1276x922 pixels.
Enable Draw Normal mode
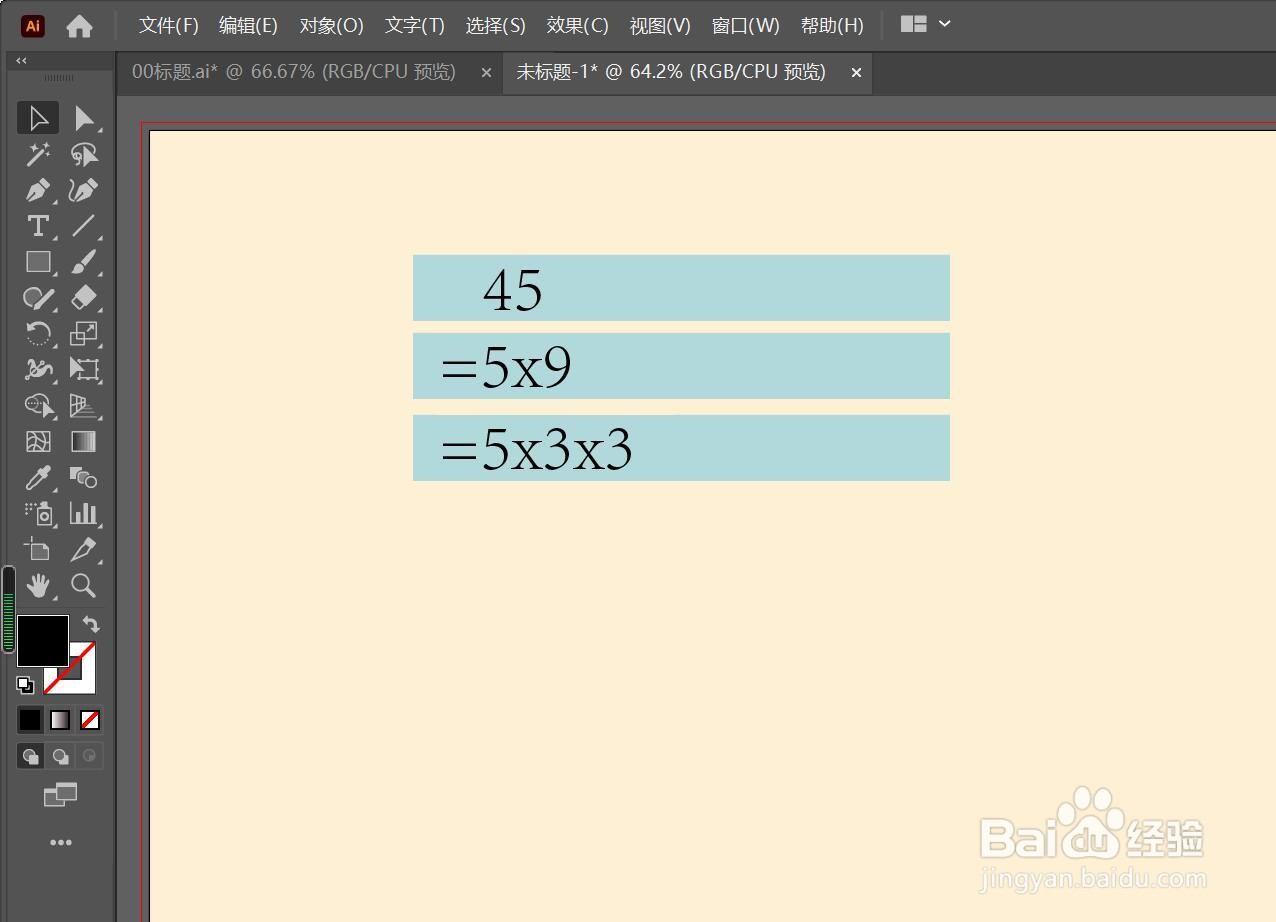(x=30, y=756)
